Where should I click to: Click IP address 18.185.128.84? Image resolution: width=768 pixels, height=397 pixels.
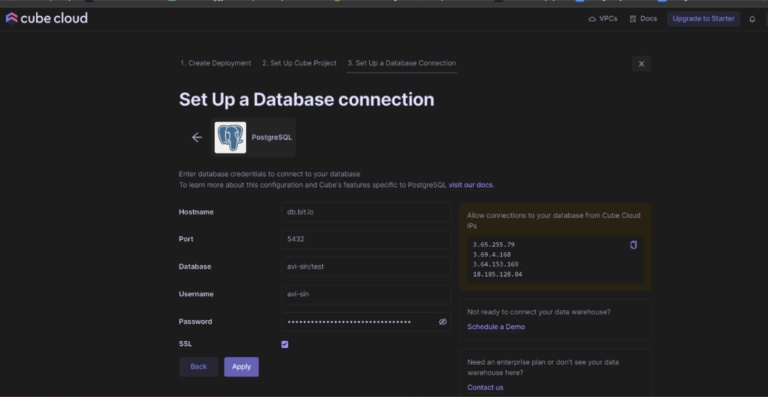coord(497,275)
